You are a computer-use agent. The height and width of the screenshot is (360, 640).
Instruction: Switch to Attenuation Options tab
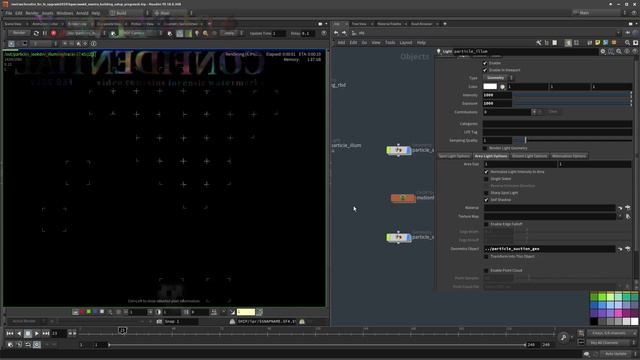click(x=569, y=156)
